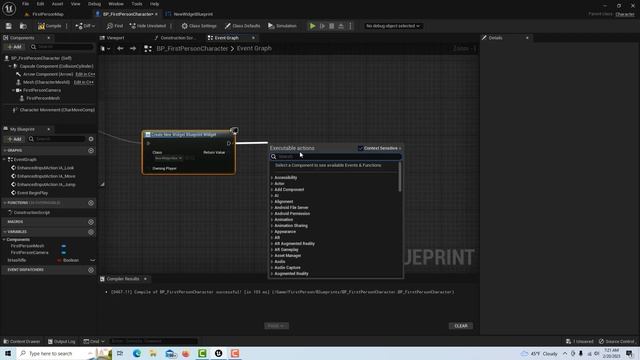The height and width of the screenshot is (360, 640).
Task: Open the play options three-dot menu
Action: coord(350,26)
